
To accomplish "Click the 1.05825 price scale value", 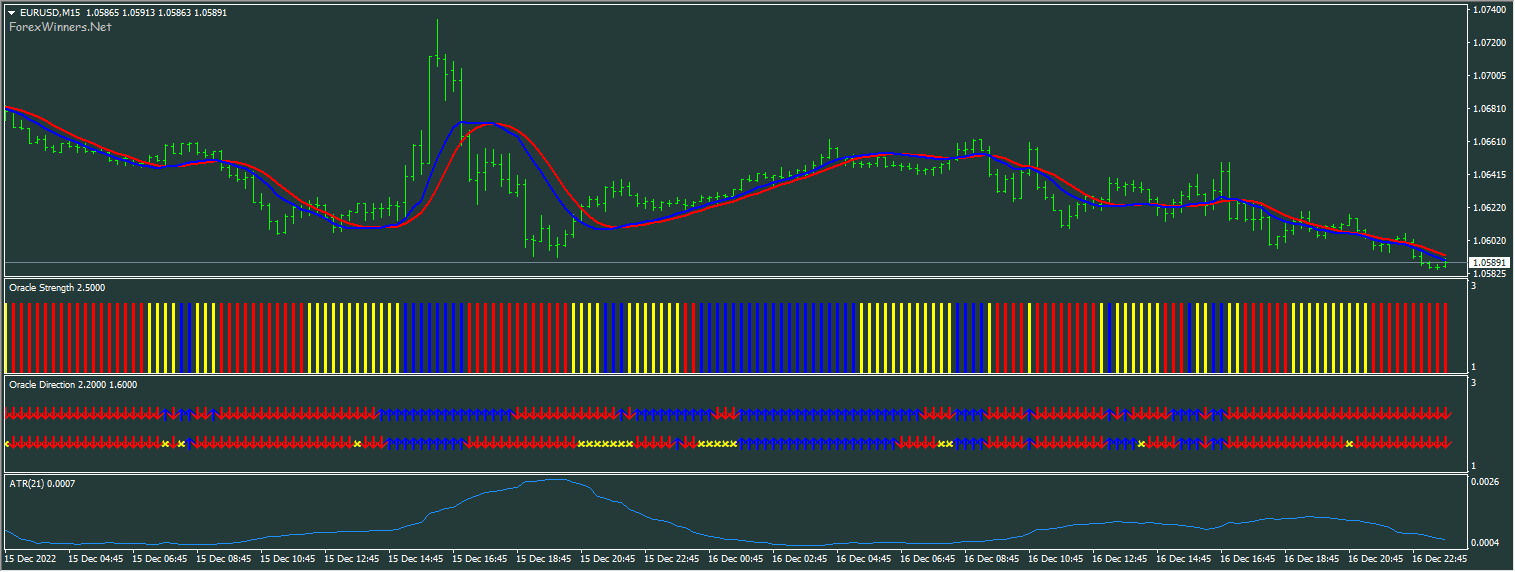I will 1489,274.
